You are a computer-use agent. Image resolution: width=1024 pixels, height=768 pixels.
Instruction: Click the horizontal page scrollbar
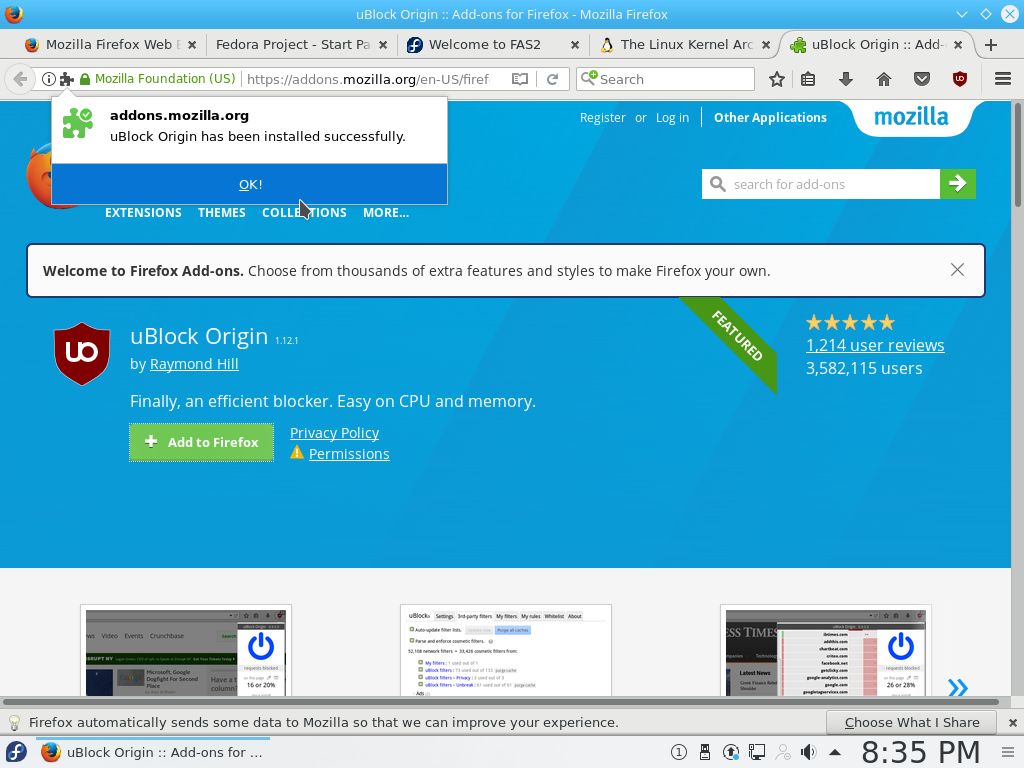coord(501,702)
